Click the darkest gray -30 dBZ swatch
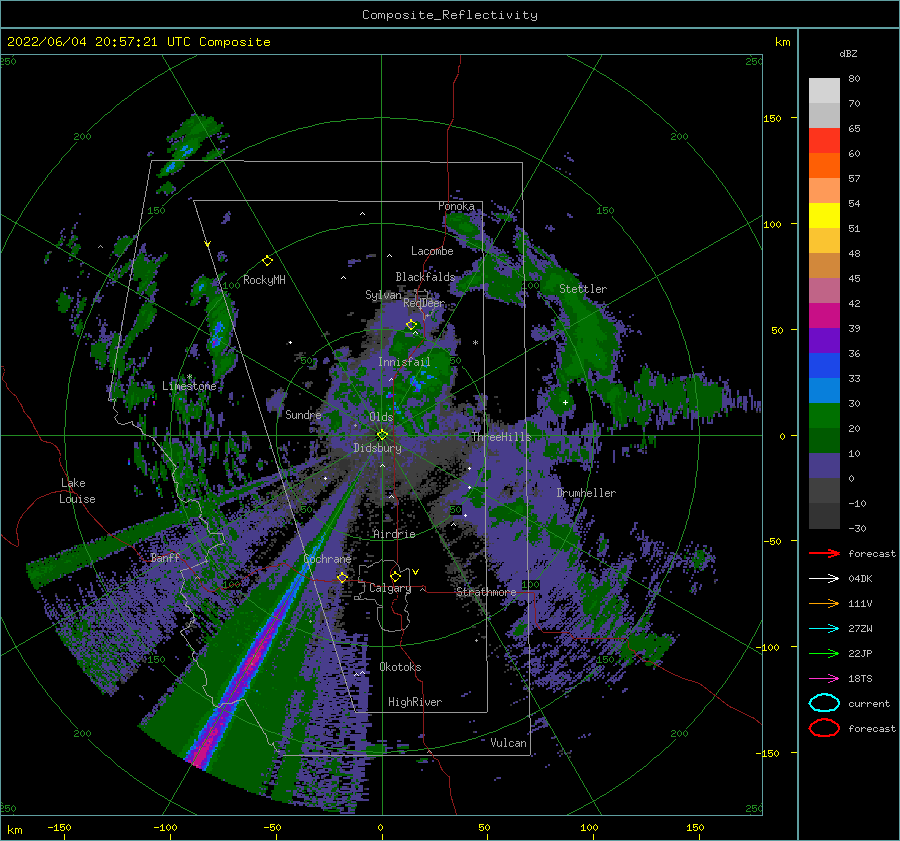The width and height of the screenshot is (900, 841). click(824, 516)
